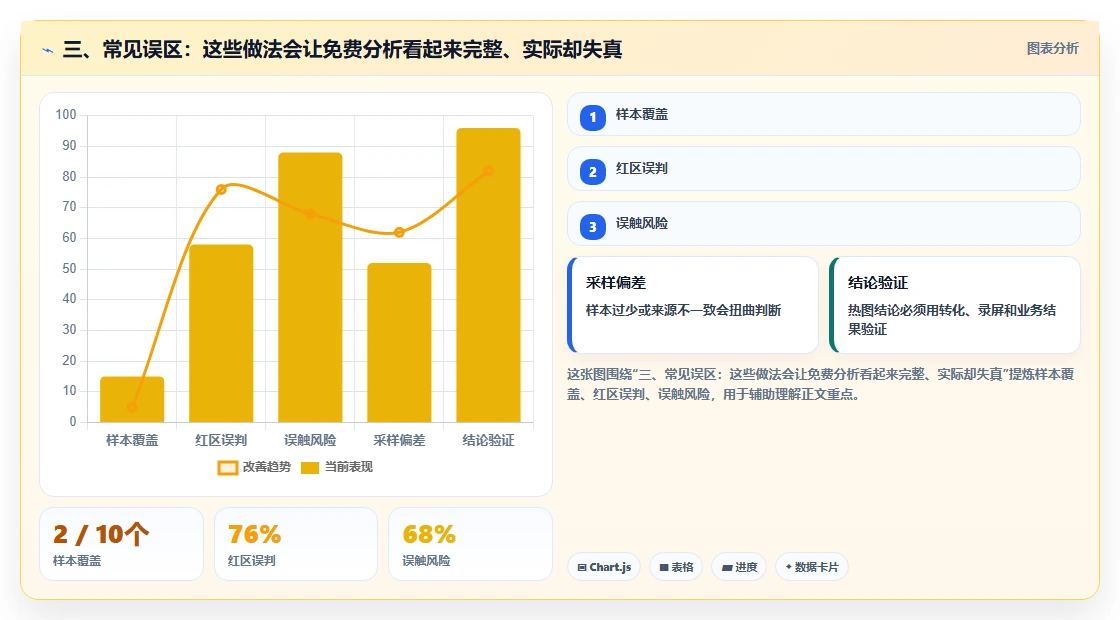Viewport: 1120px width, 620px height.
Task: Click the x-axis label 采样偏差
Action: 399,441
